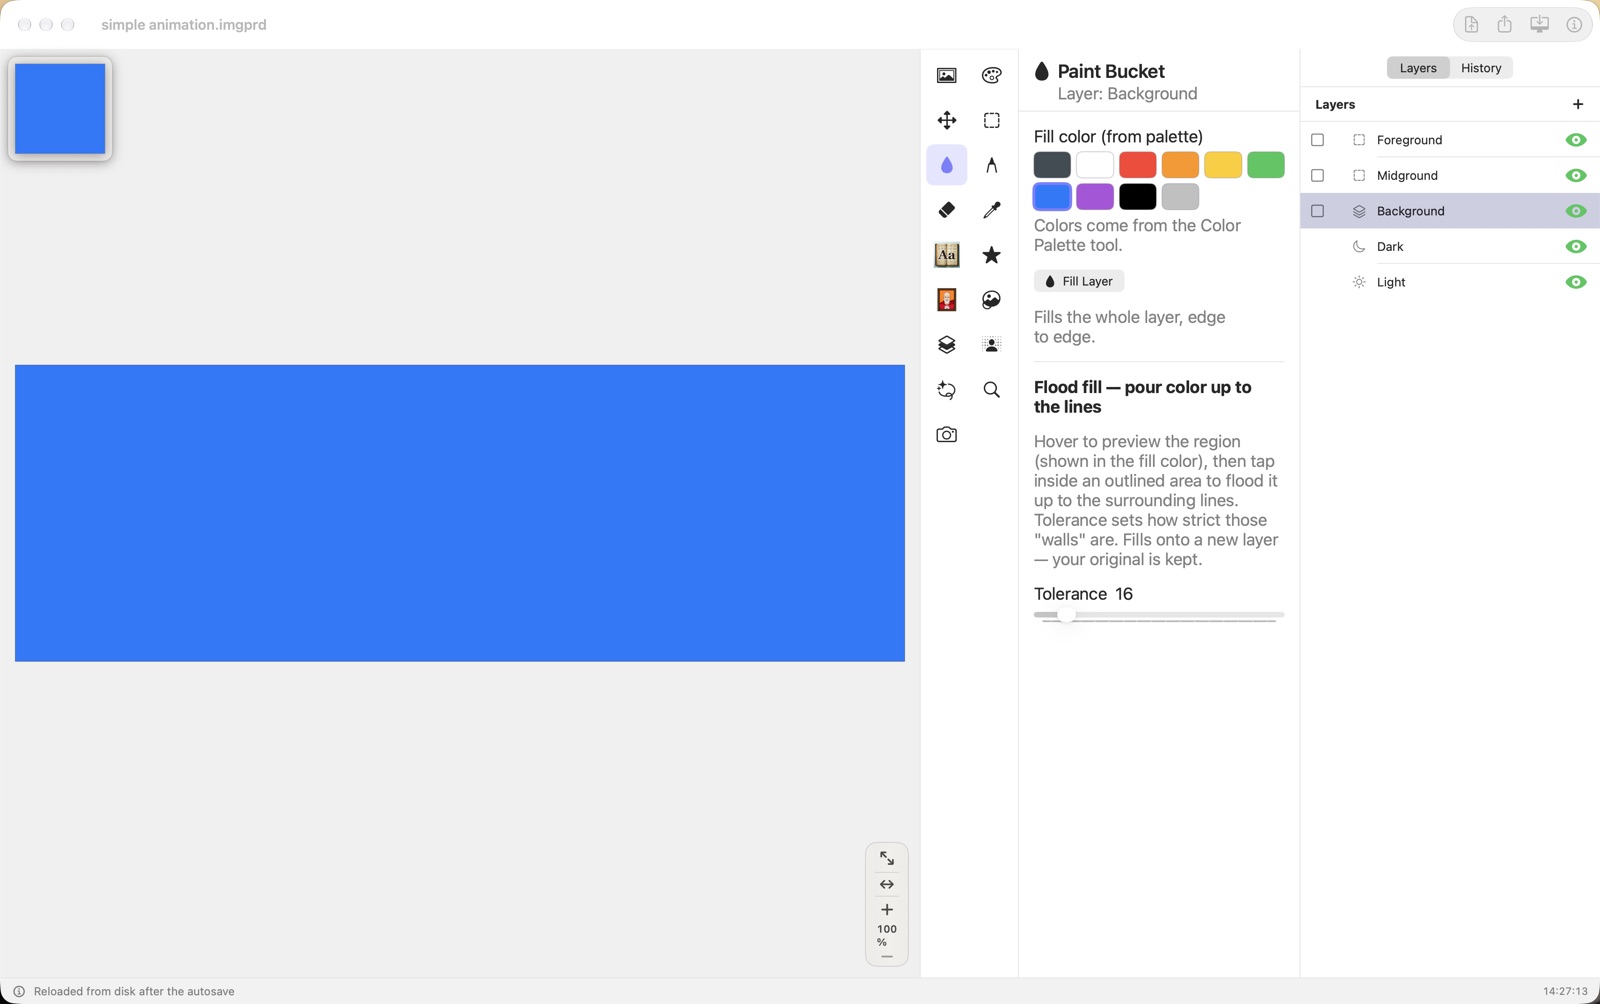Select the image tool icon
Screen dimensions: 1600x1004
(x=946, y=76)
